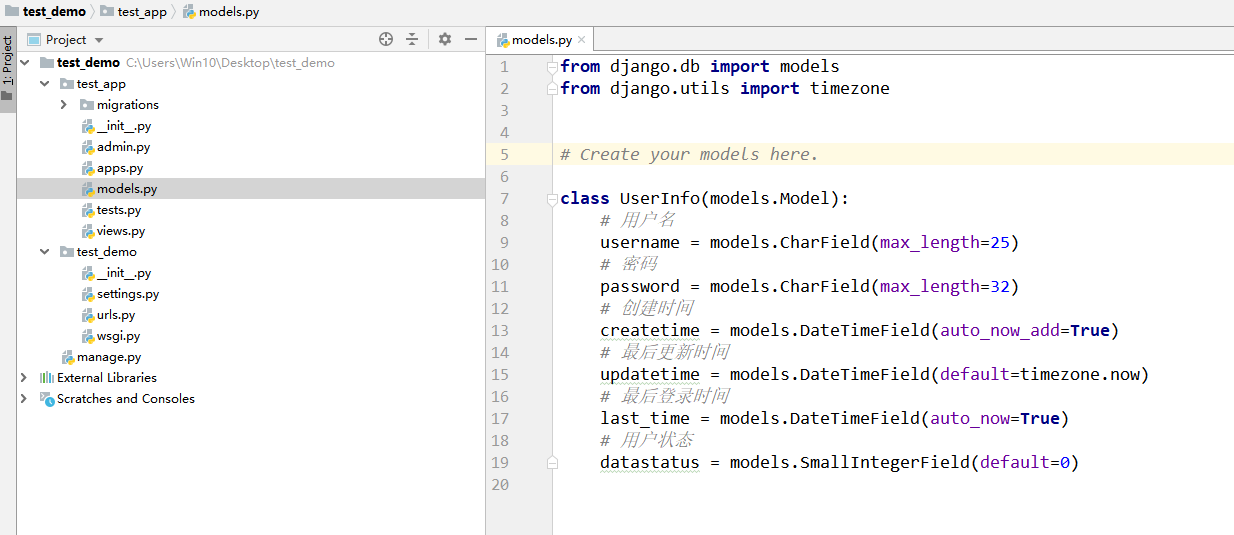Click fold end marker on line 19
The width and height of the screenshot is (1234, 535).
coord(552,463)
